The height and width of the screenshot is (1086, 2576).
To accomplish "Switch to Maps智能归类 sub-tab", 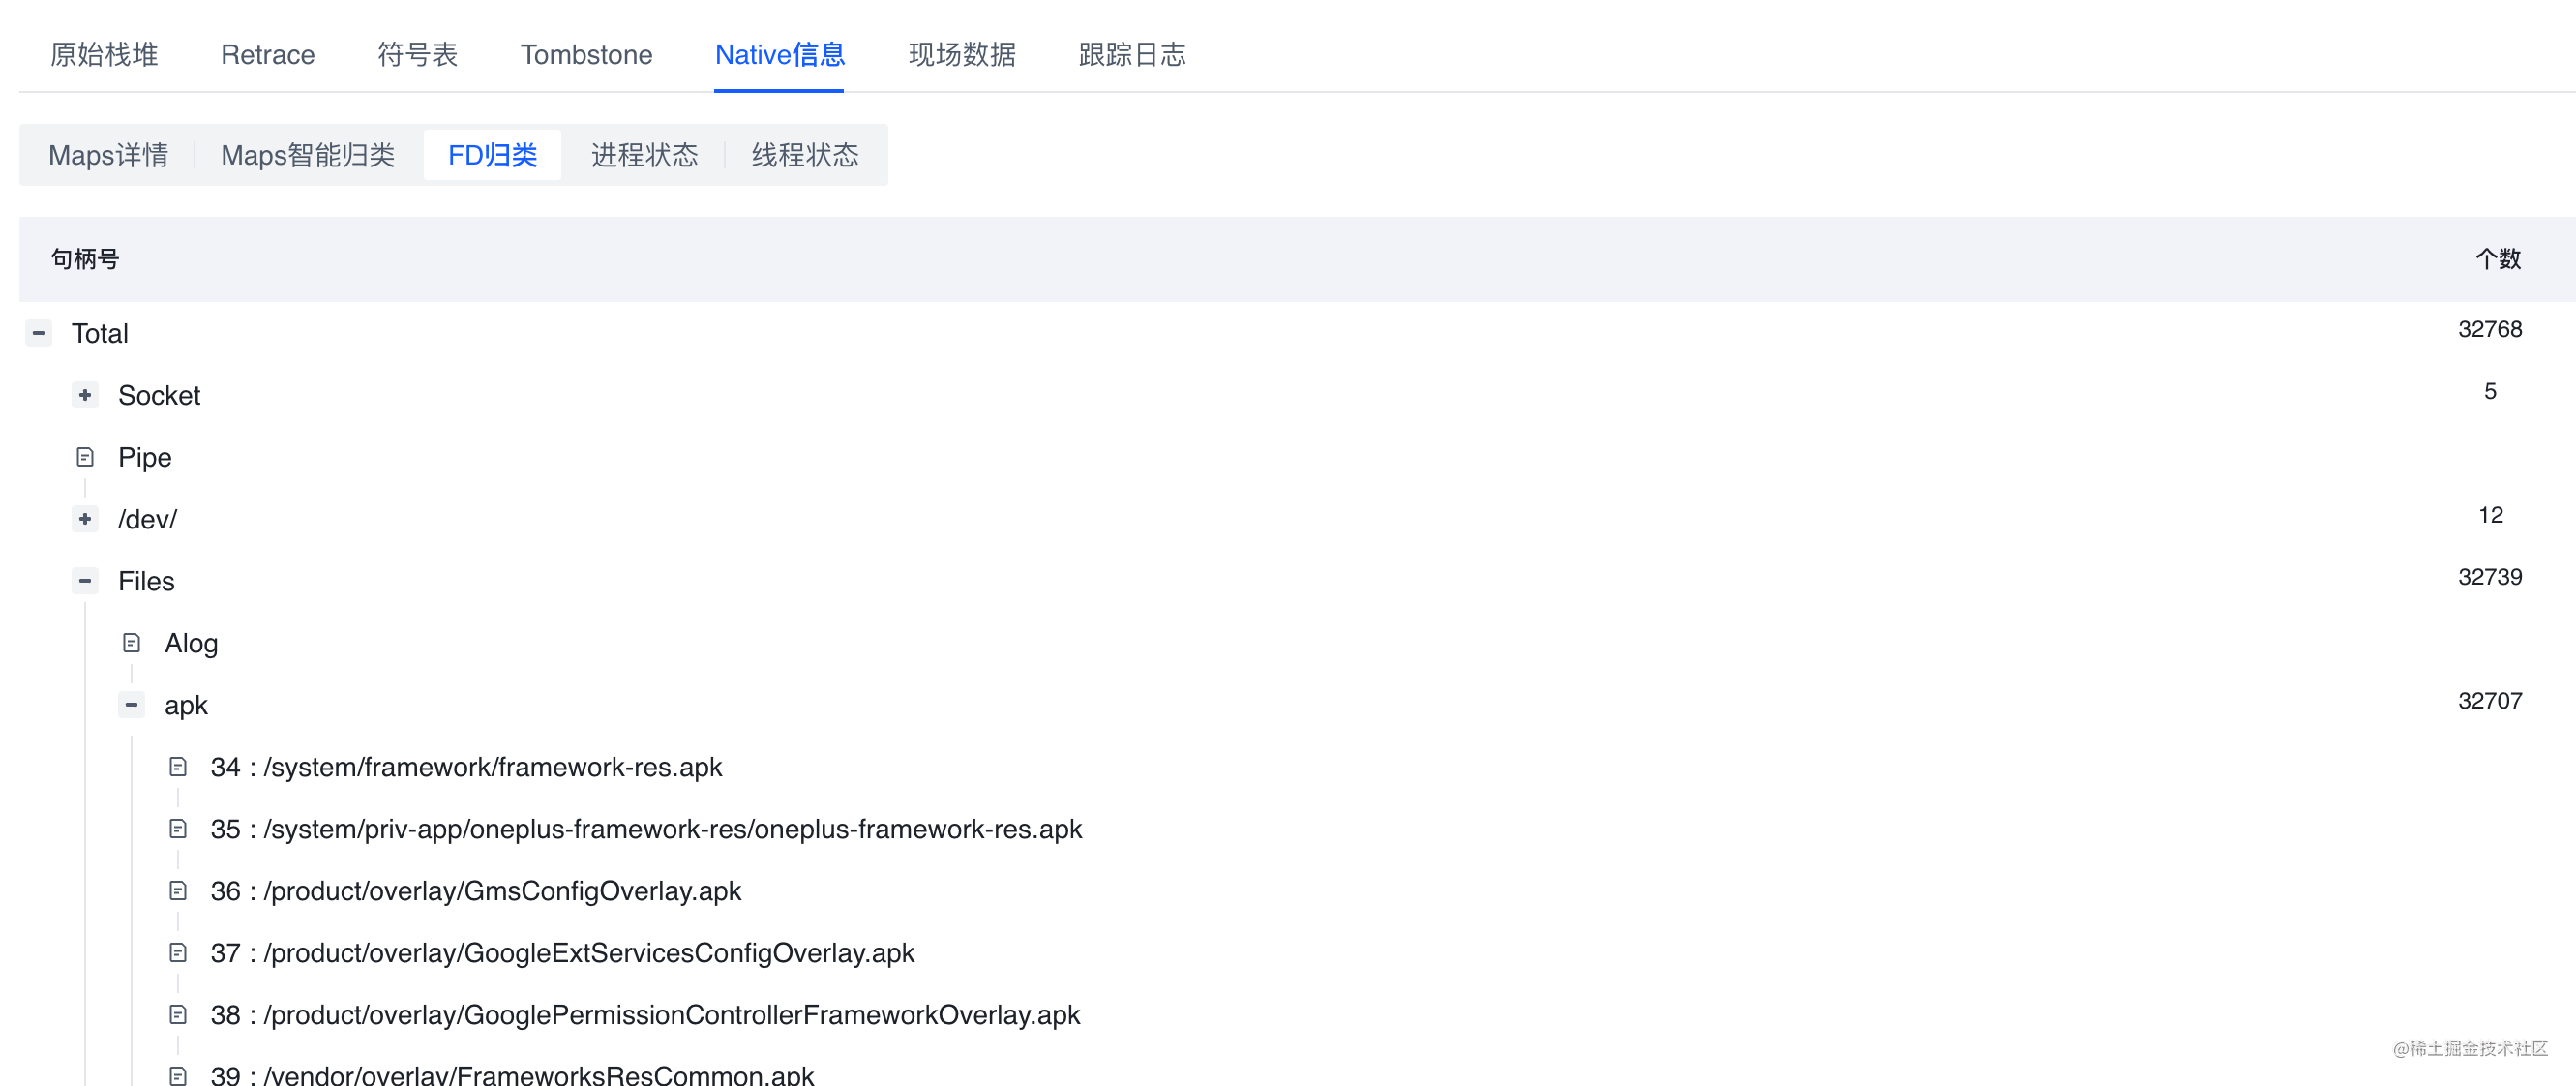I will [x=308, y=155].
